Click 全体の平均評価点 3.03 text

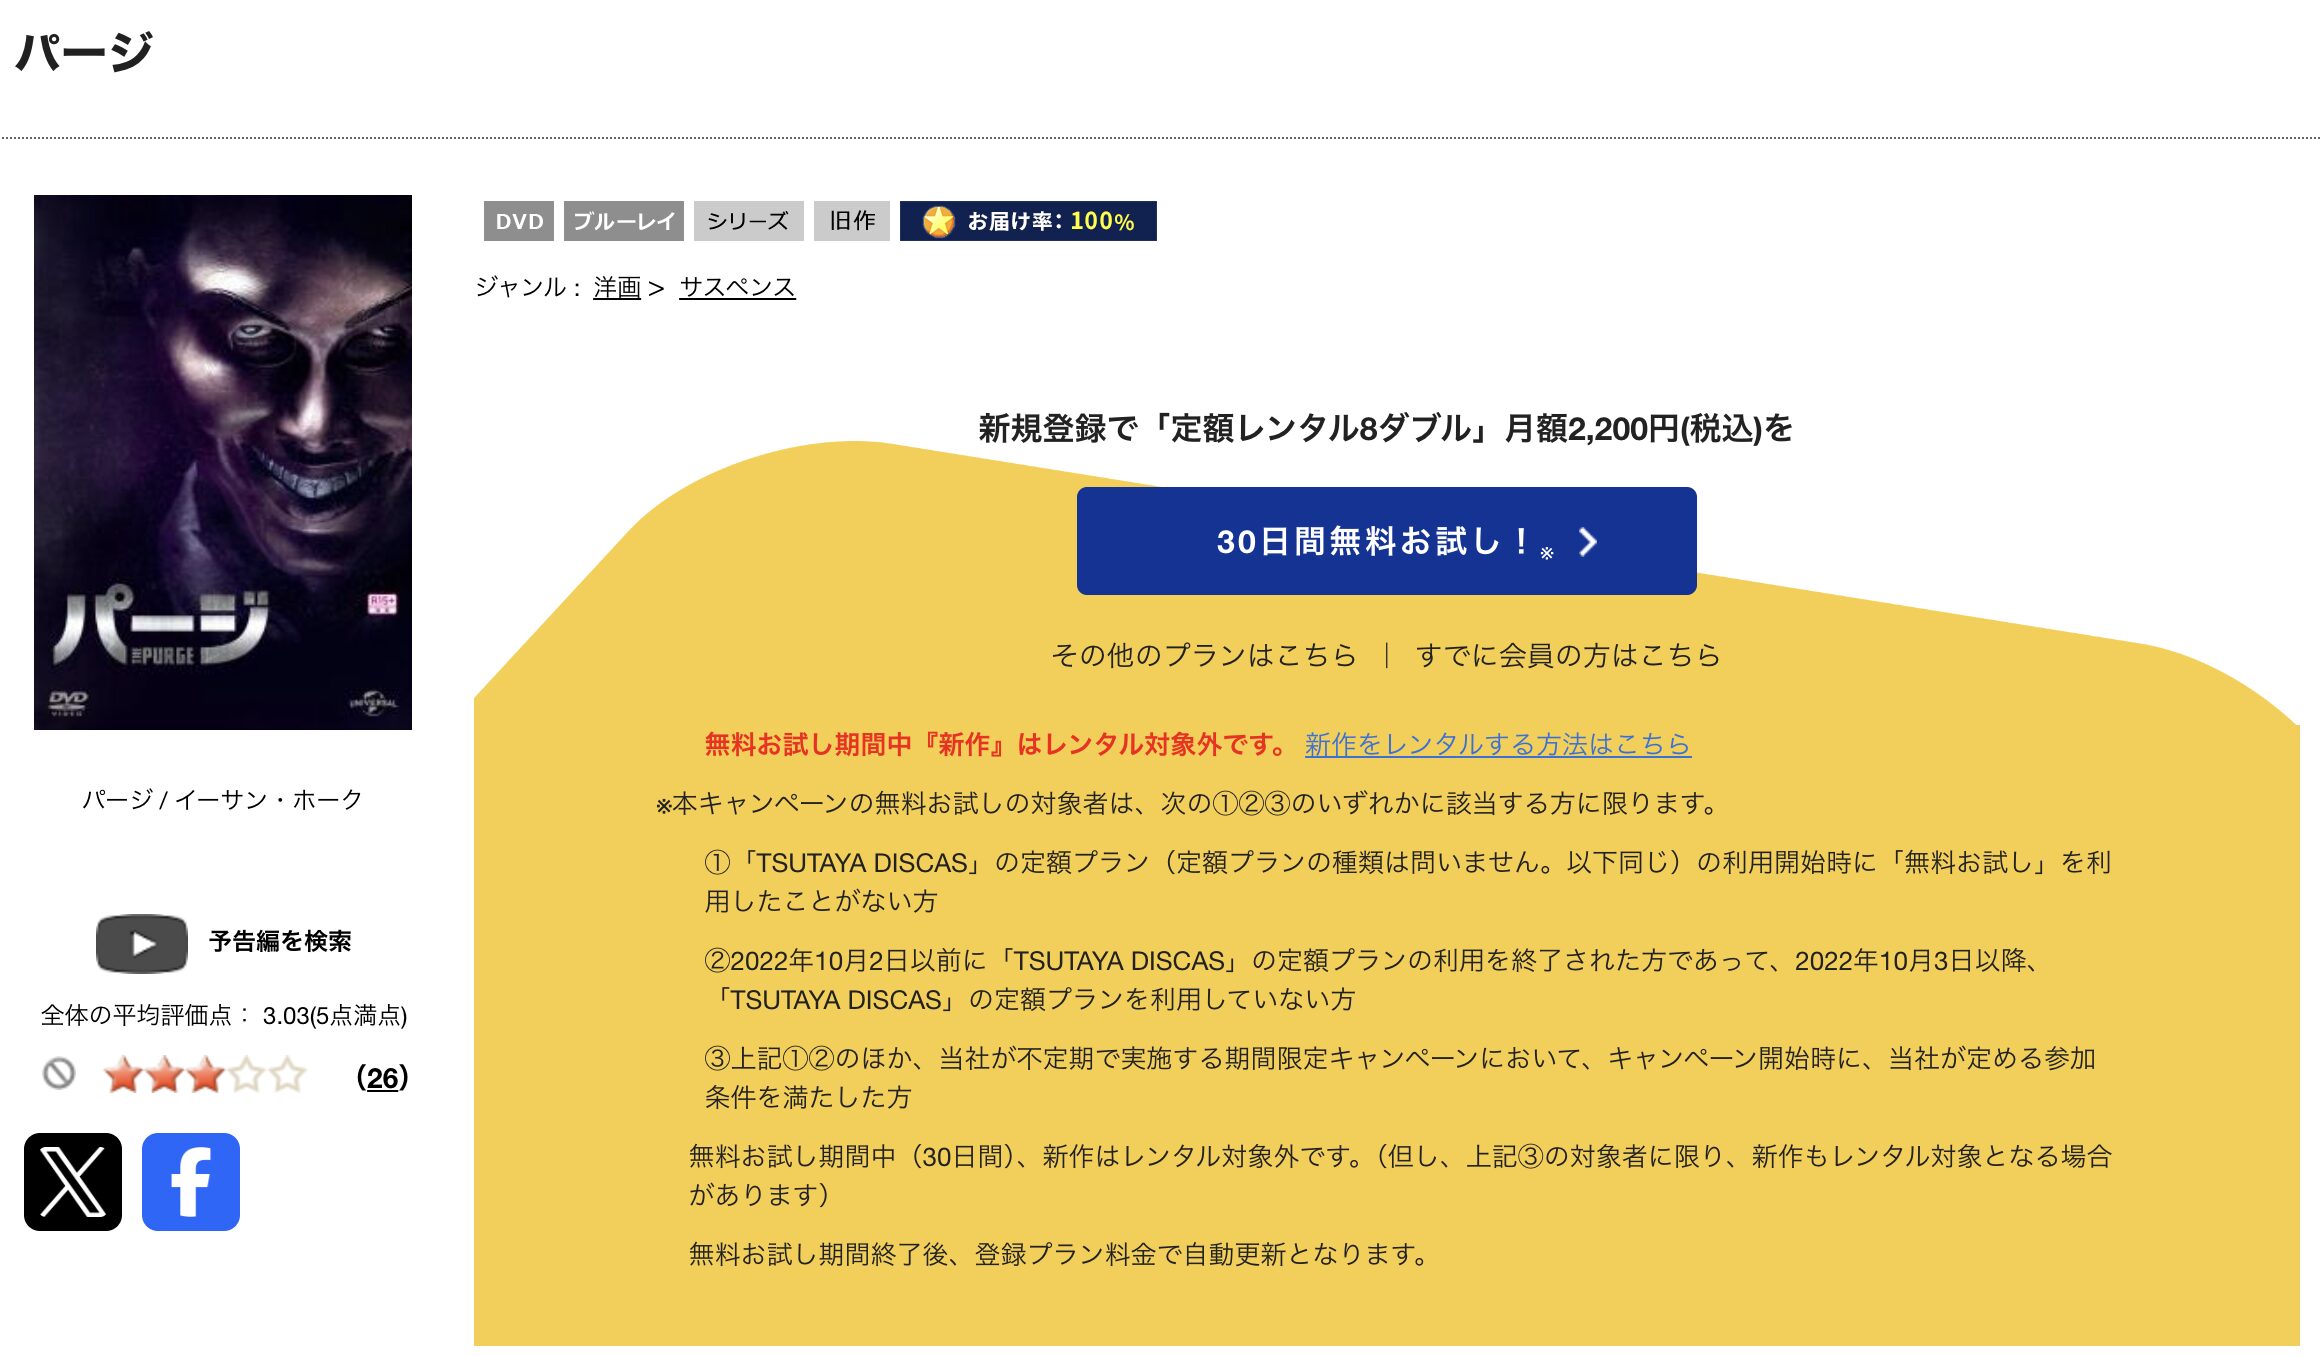click(224, 1016)
